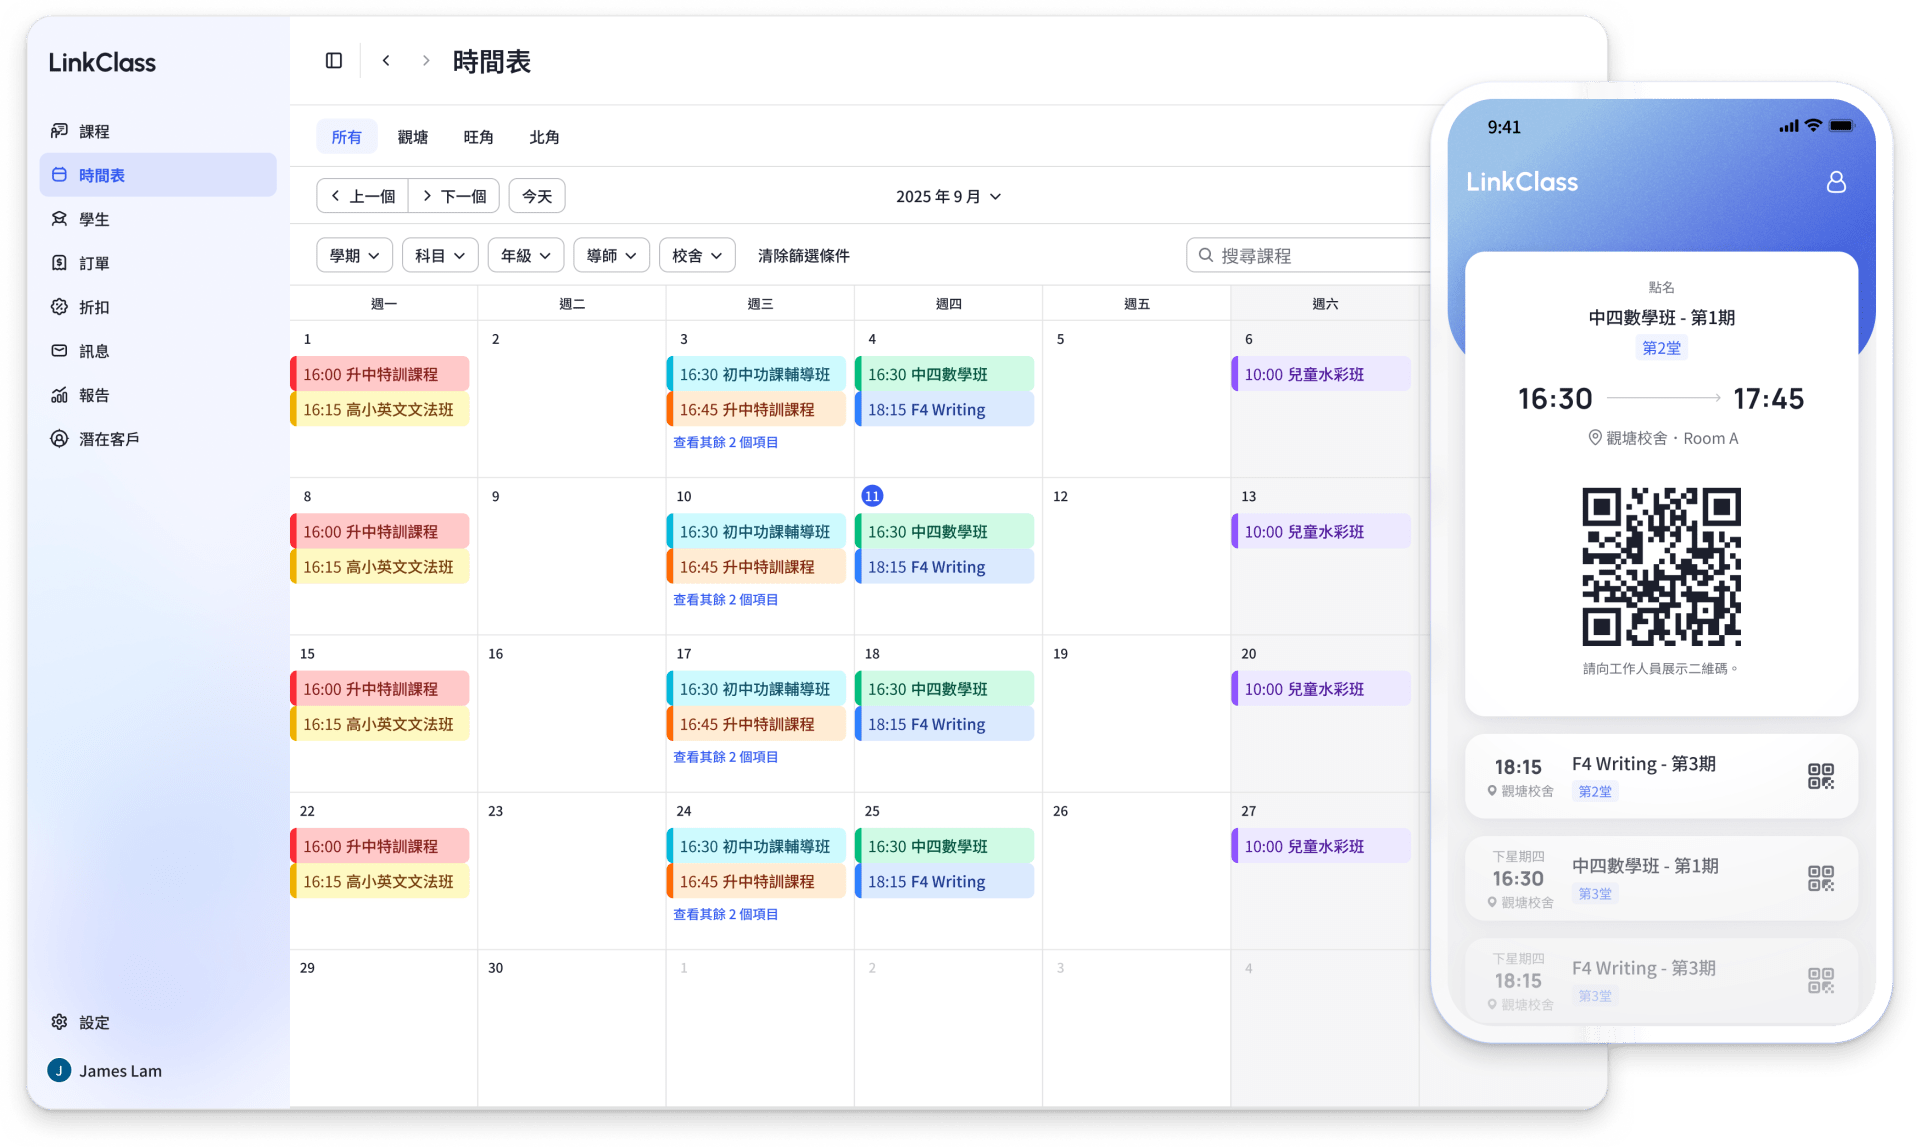Tap the 第2堂 tag under 中四數學班 - 第1期

[1661, 348]
